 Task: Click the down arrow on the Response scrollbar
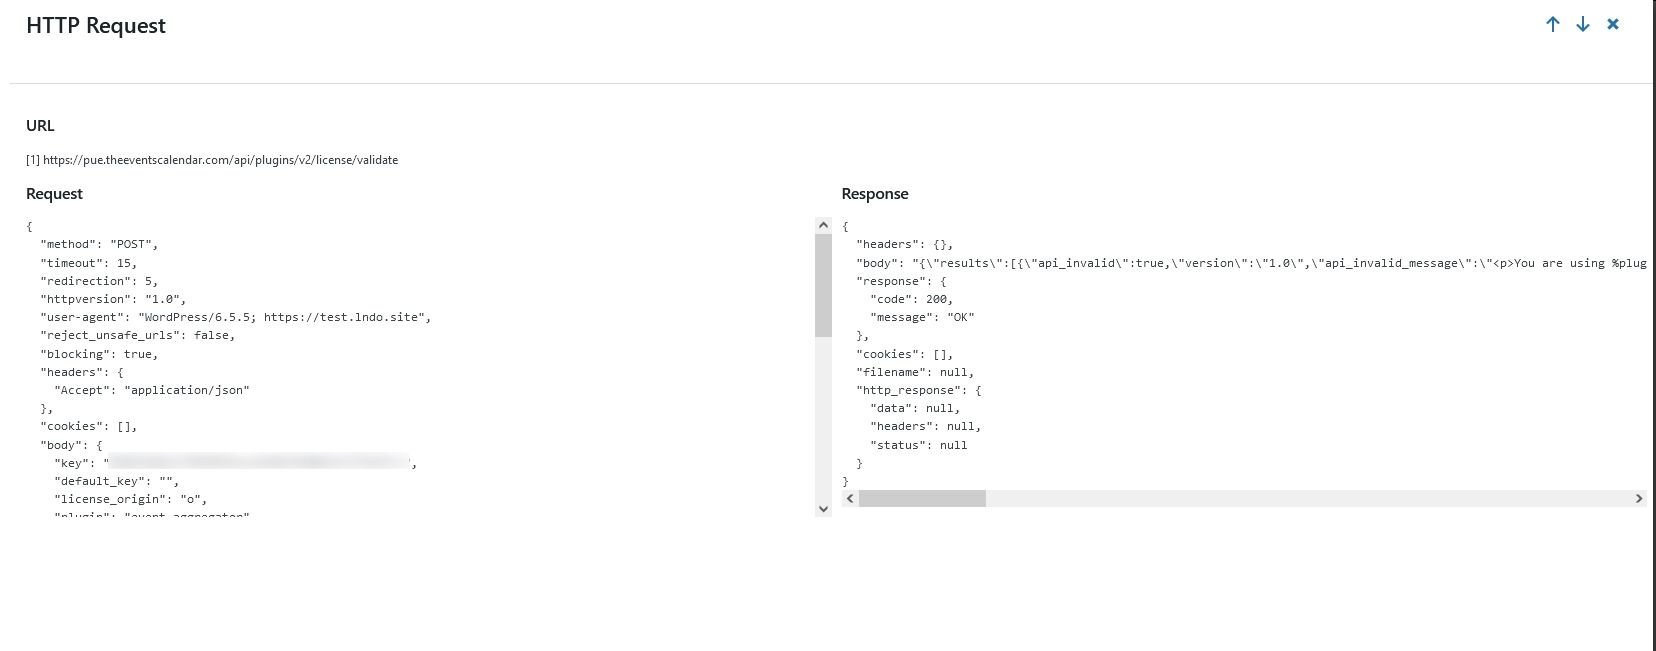click(x=823, y=509)
